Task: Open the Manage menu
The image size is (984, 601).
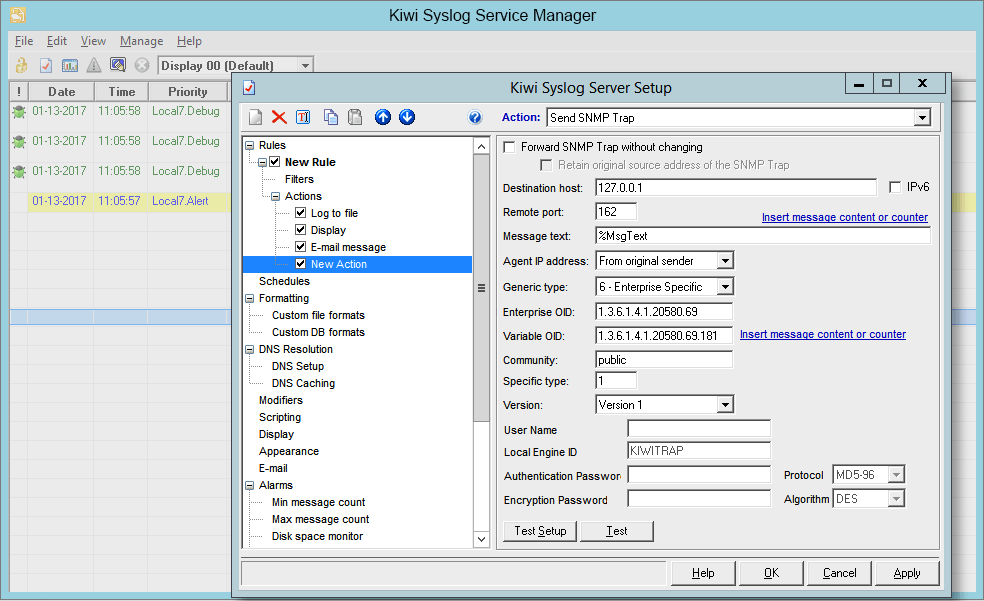Action: (x=141, y=41)
